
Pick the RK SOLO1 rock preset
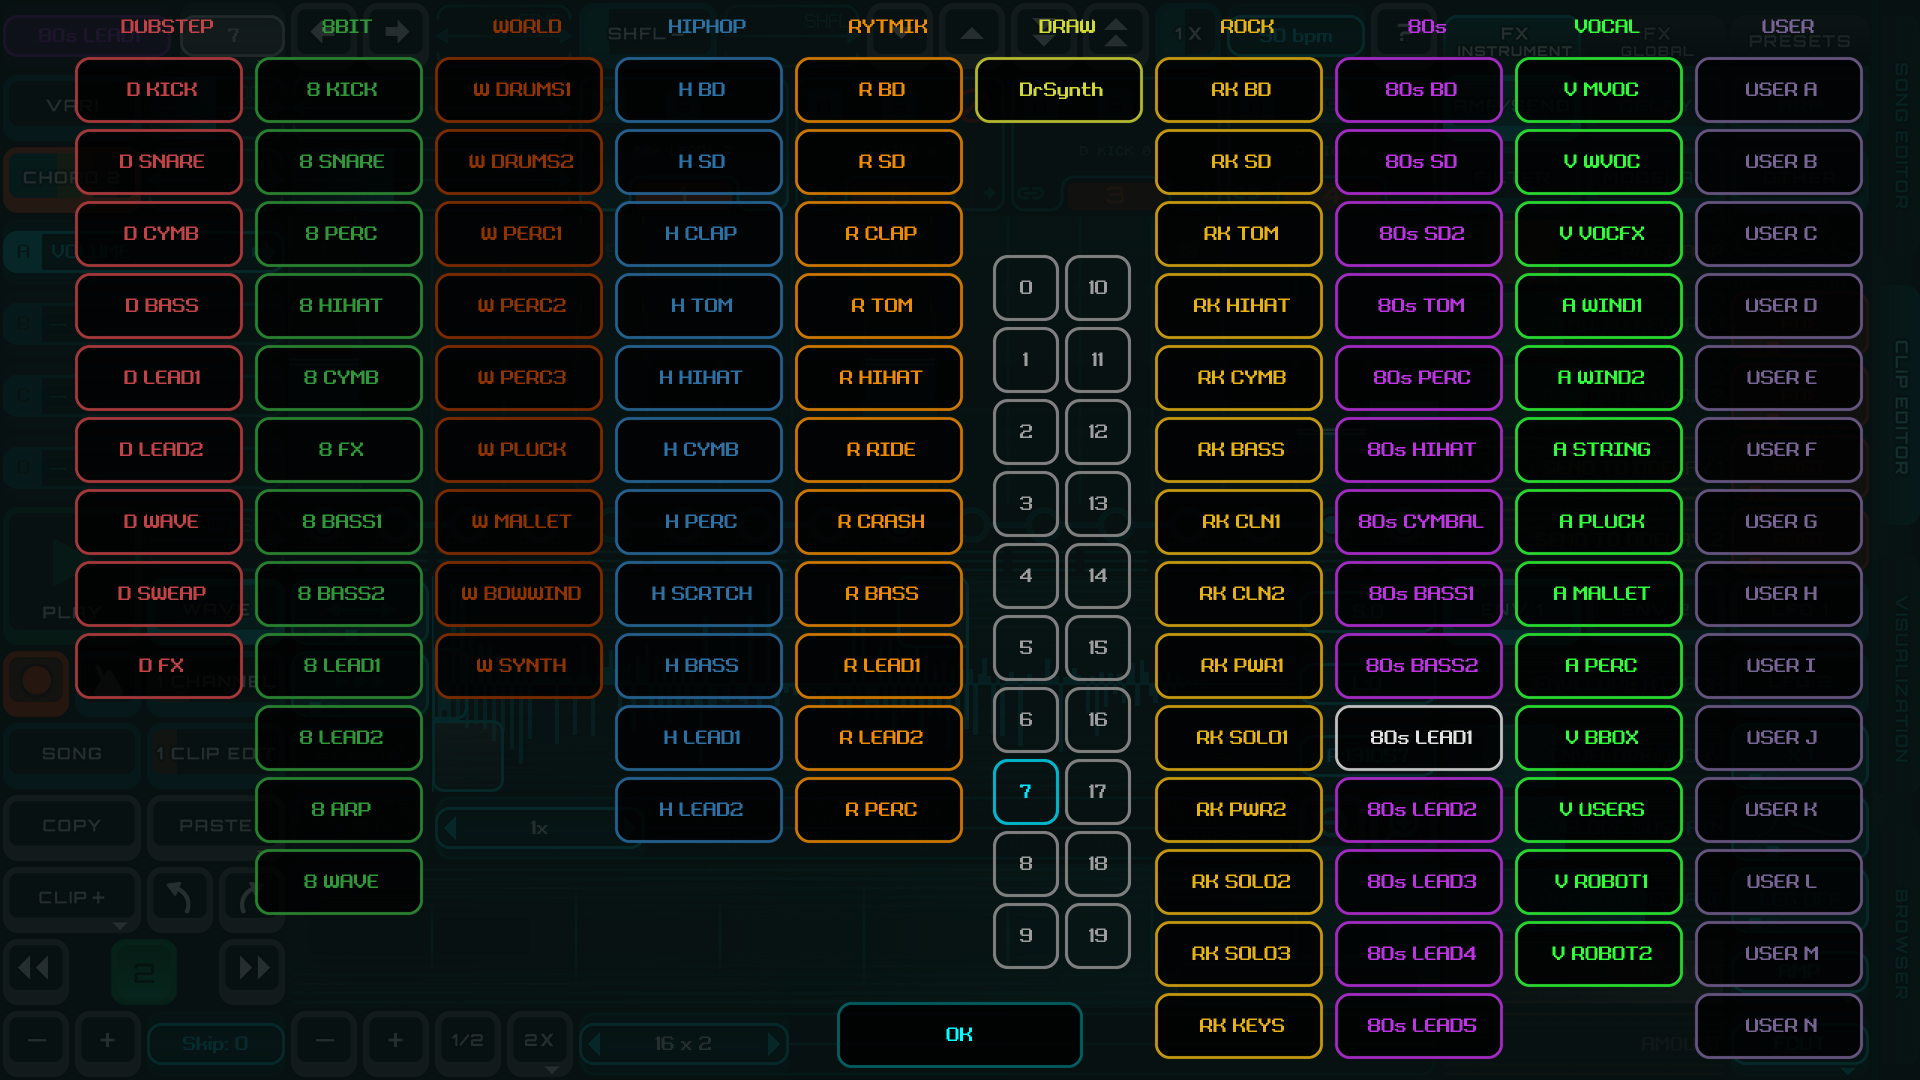click(x=1239, y=737)
